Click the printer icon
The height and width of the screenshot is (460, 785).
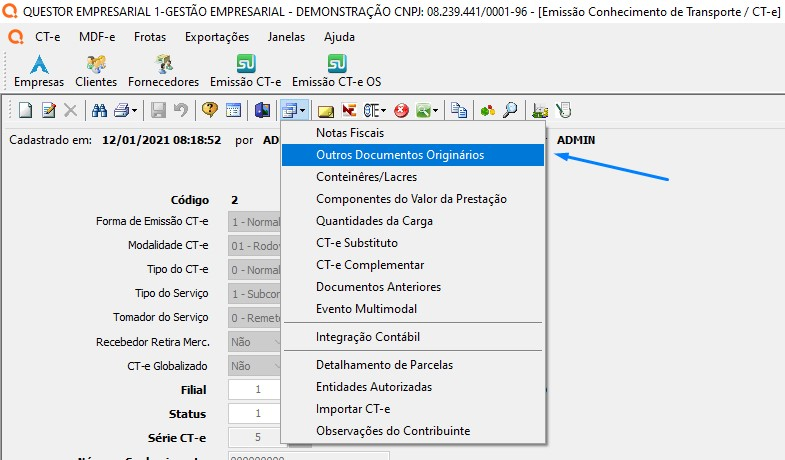pyautogui.click(x=120, y=110)
